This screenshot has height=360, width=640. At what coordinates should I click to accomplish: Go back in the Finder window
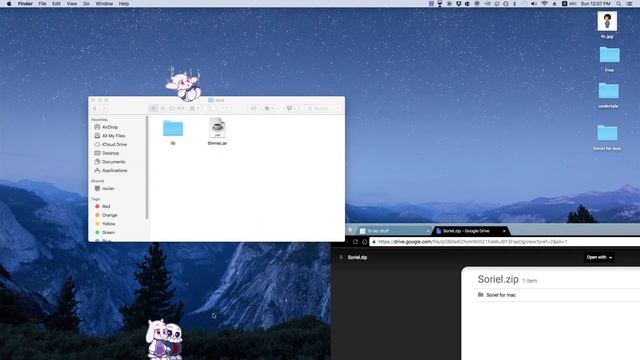pyautogui.click(x=95, y=108)
